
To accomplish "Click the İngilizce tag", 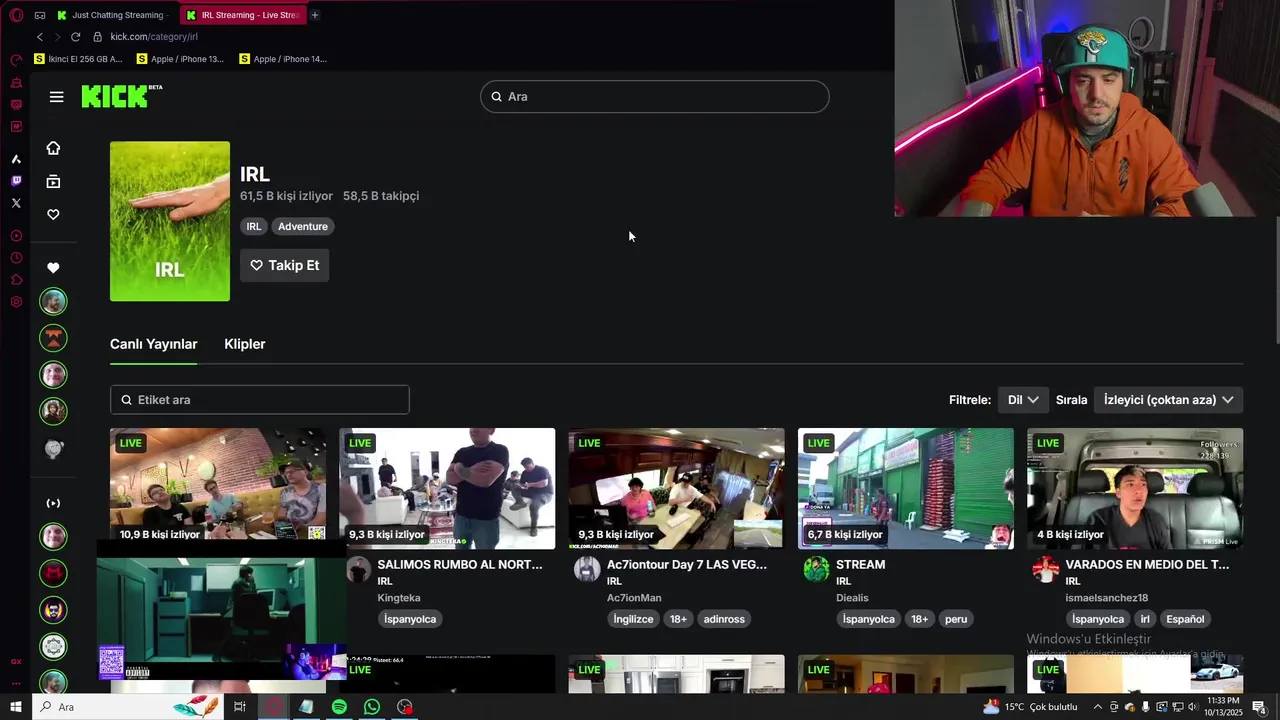I will tap(633, 619).
